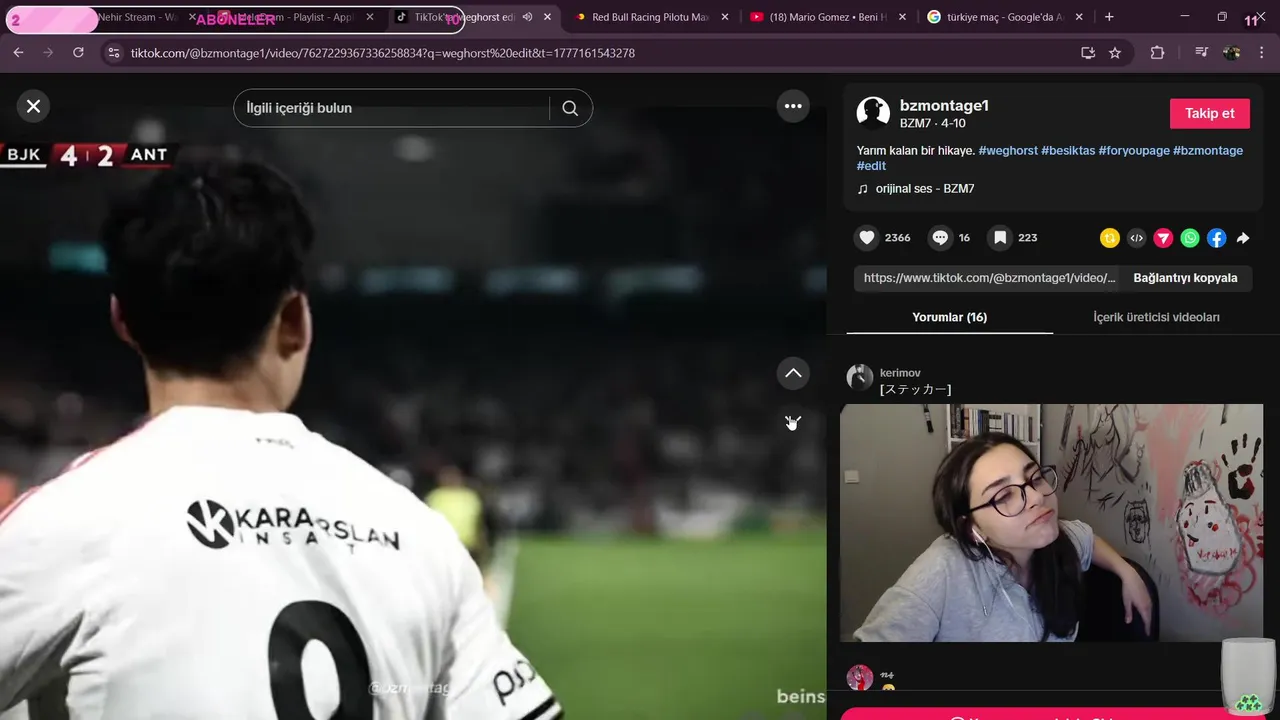Open comments via the speech bubble icon

click(940, 238)
